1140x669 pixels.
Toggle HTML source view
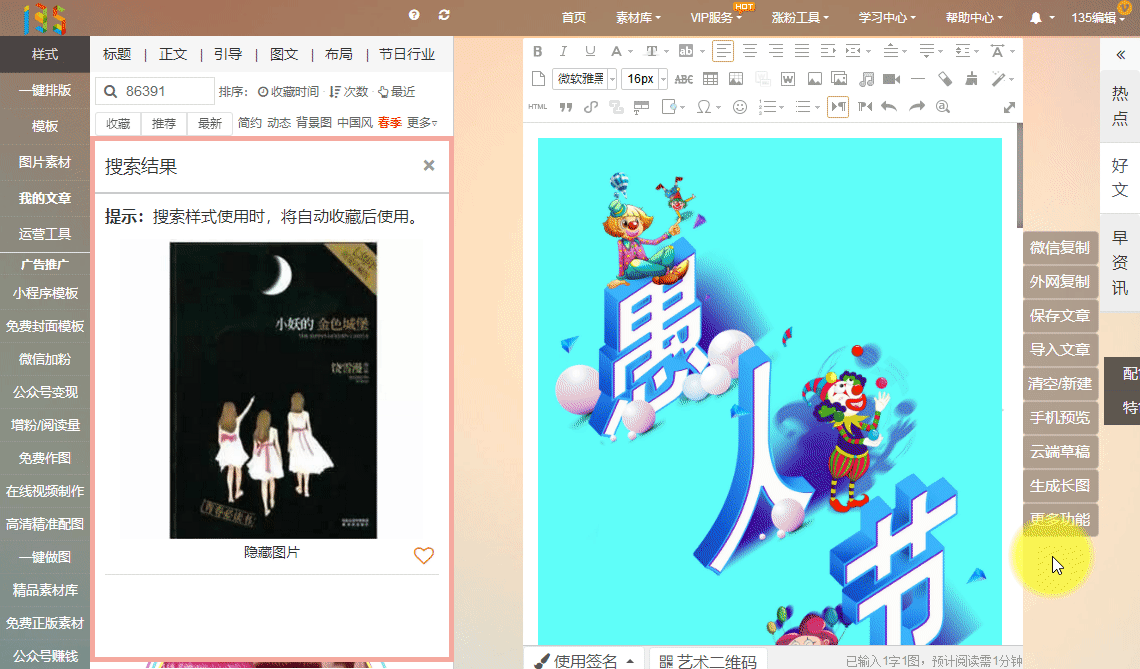537,107
